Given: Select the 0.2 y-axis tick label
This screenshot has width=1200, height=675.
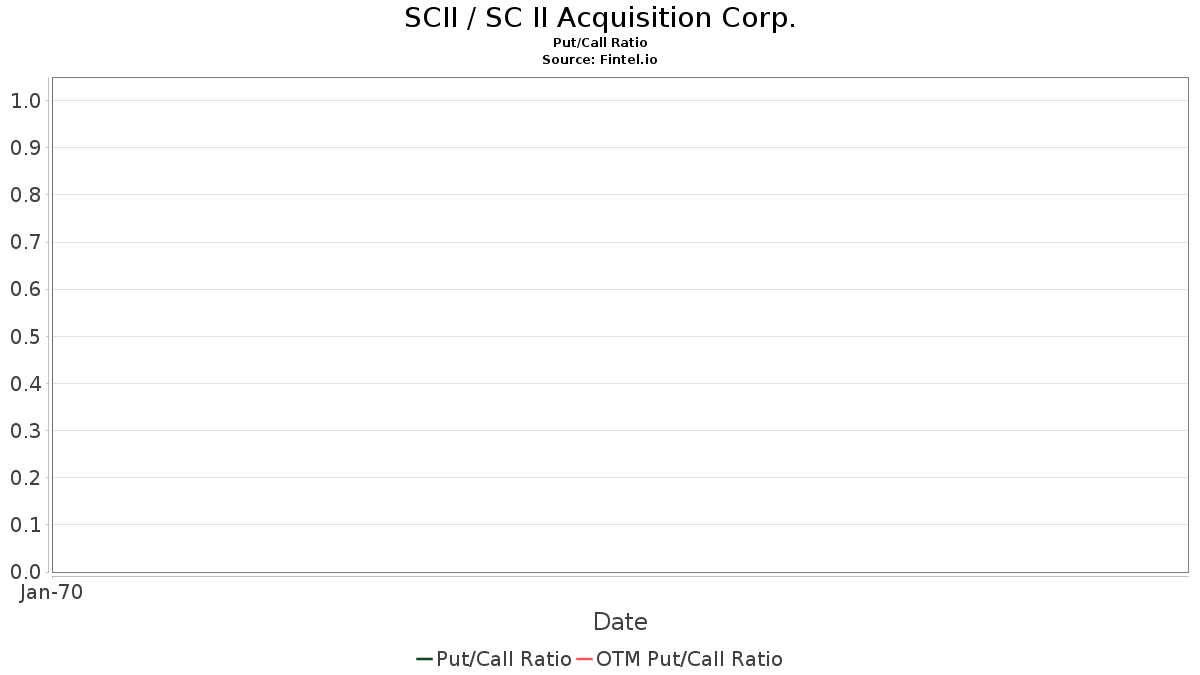Looking at the screenshot, I should coord(25,478).
